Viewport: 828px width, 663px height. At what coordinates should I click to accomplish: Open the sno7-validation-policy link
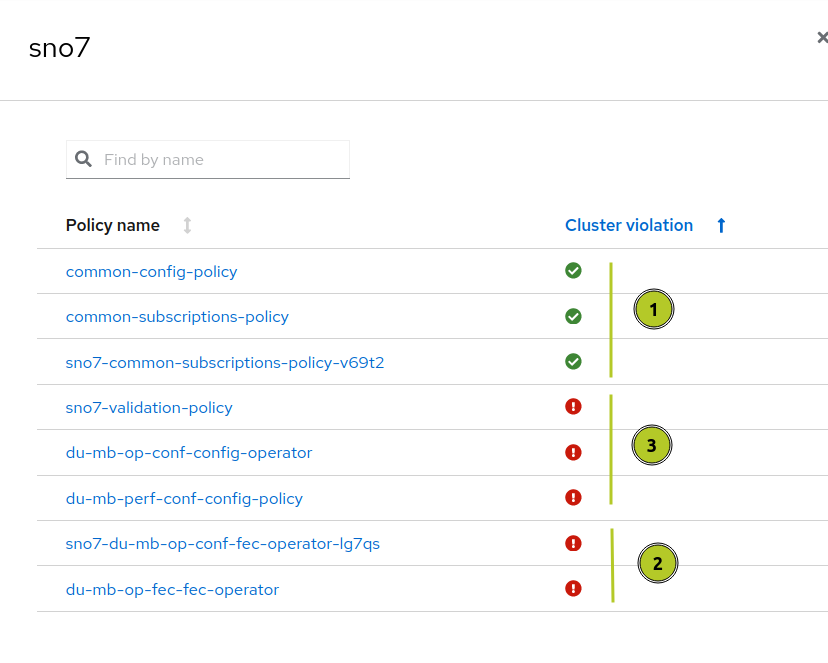point(149,407)
